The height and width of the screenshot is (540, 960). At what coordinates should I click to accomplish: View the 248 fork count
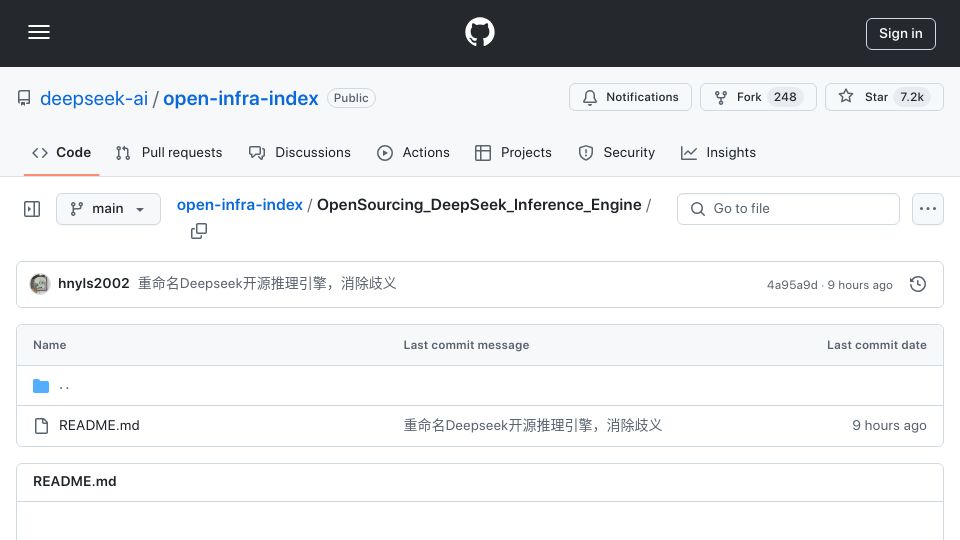click(x=785, y=97)
